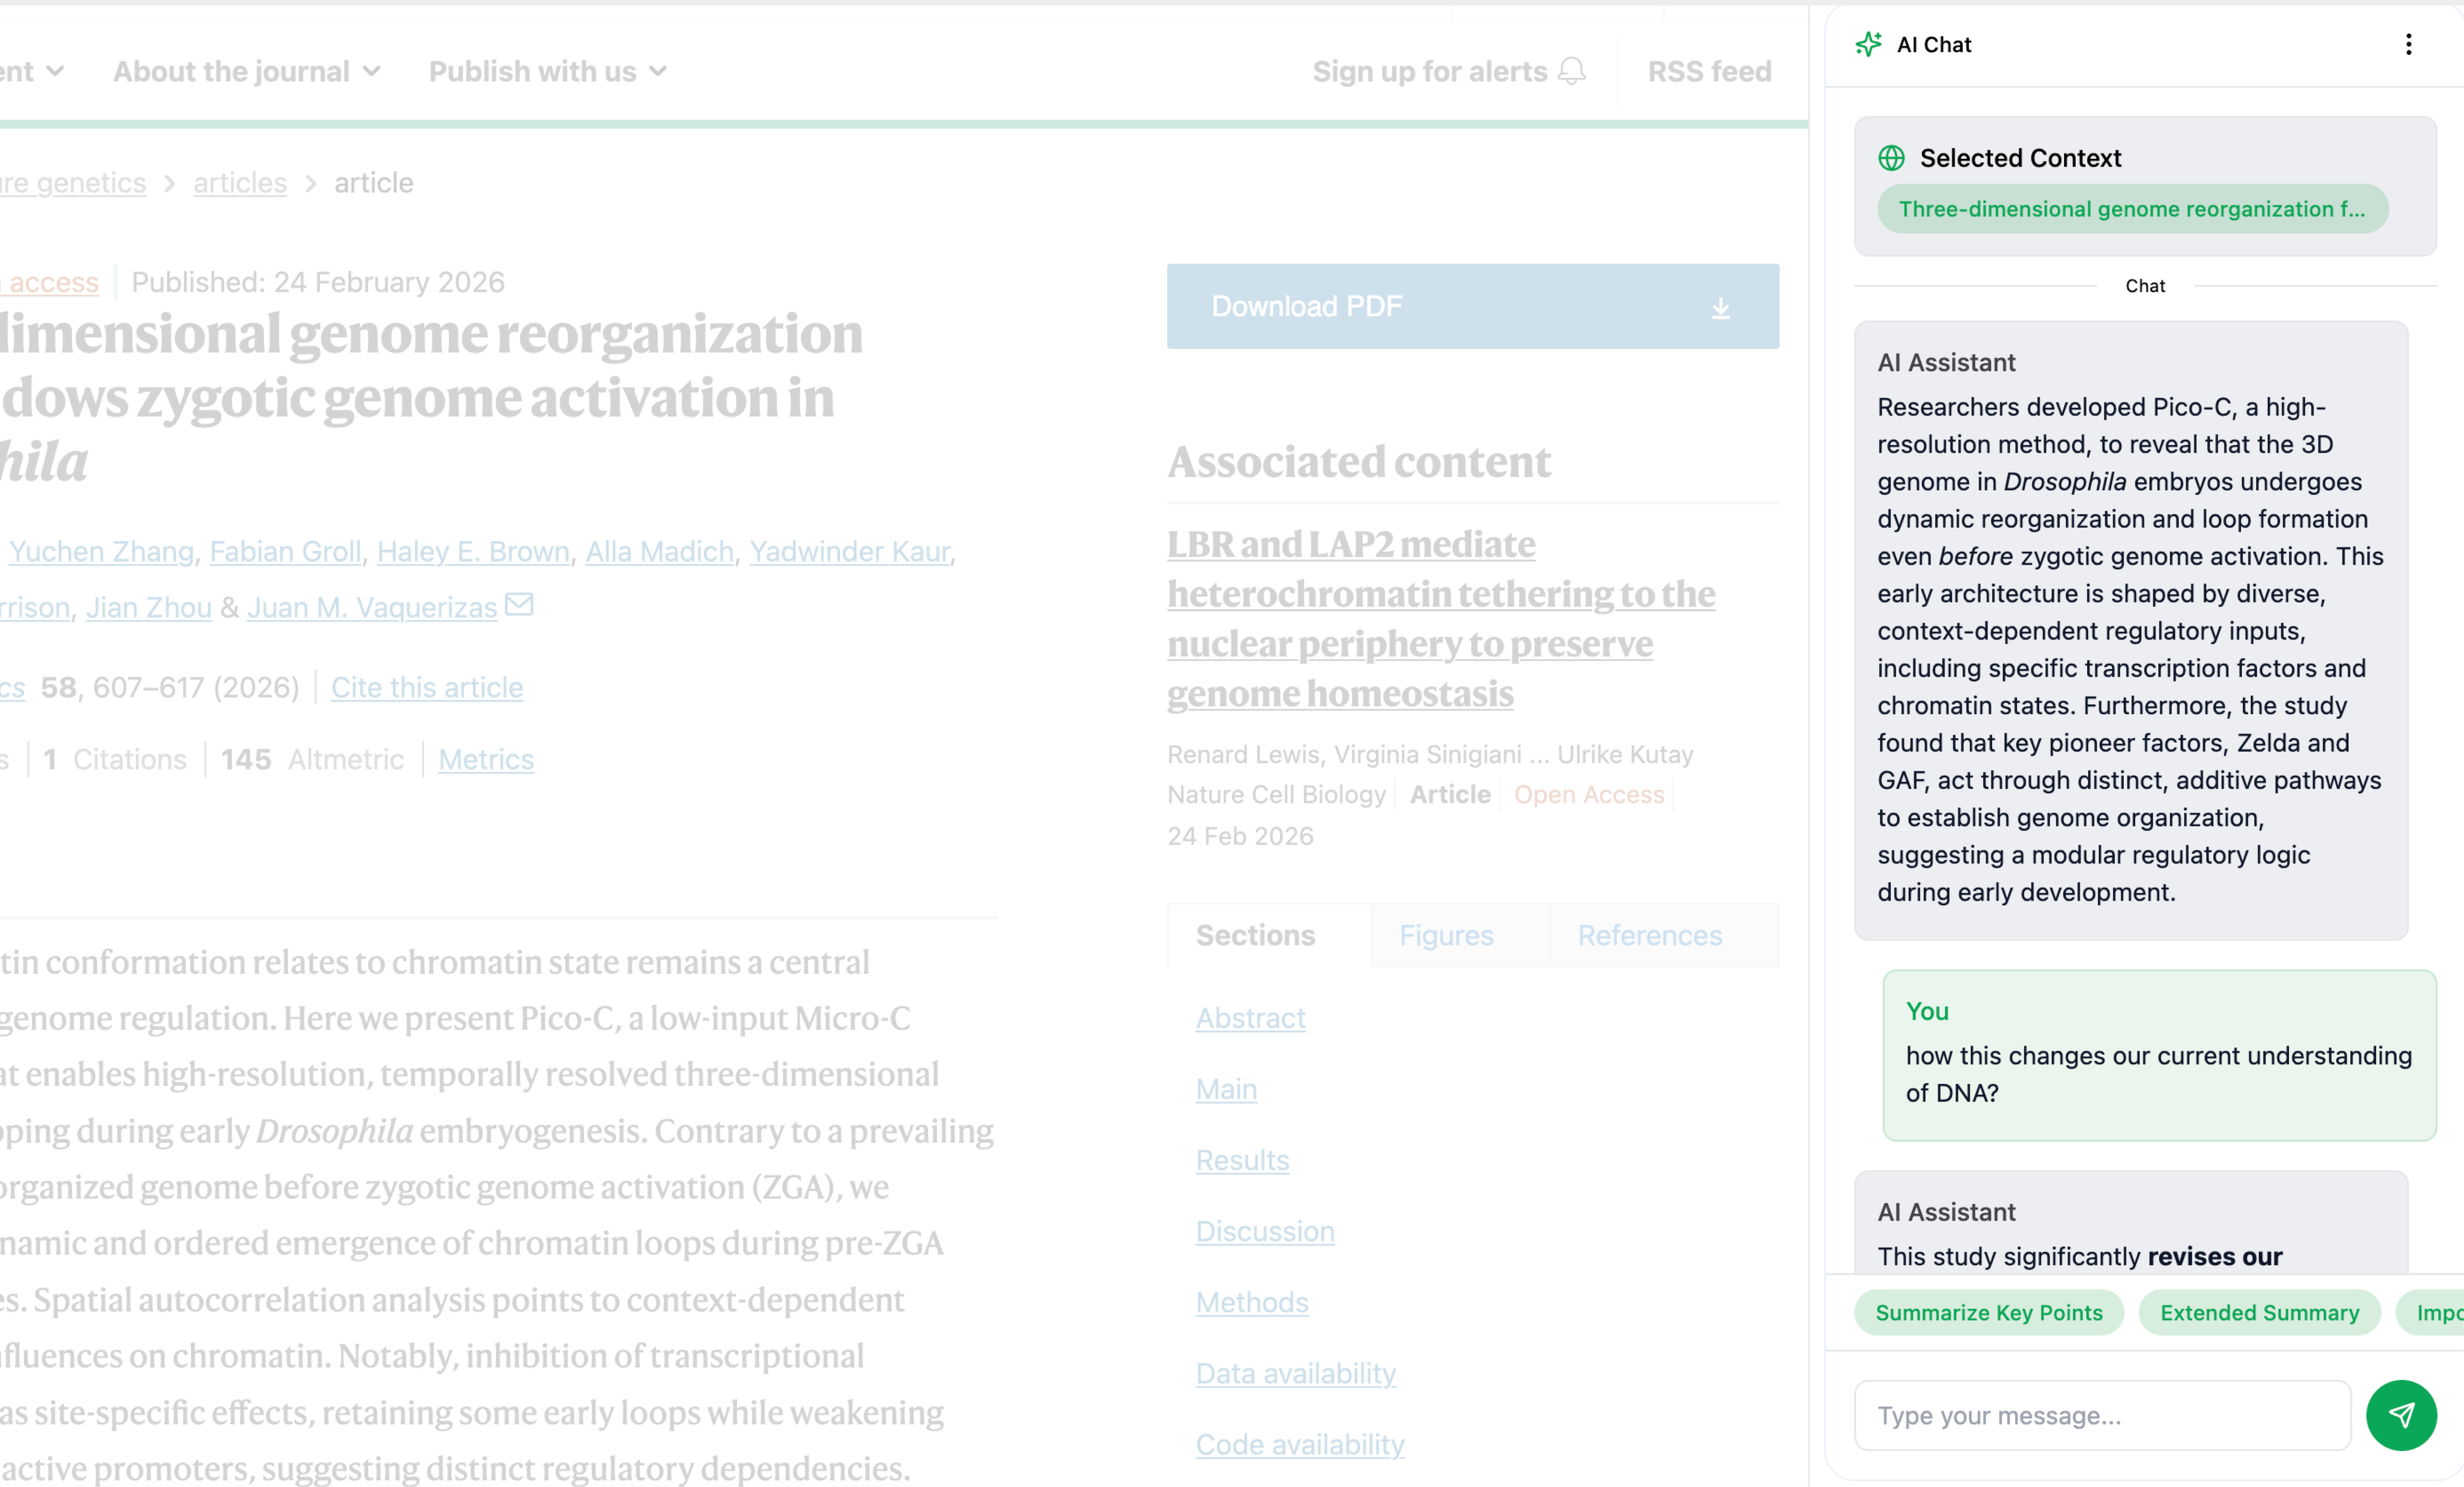Click the email envelope icon beside Juan M. Vaquerizas

point(519,605)
